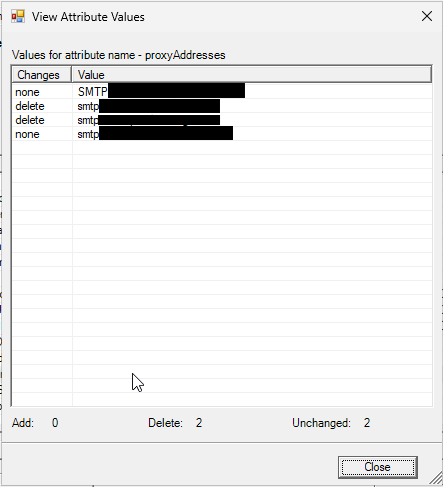
Task: Click the Delete count label
Action: coord(165,423)
